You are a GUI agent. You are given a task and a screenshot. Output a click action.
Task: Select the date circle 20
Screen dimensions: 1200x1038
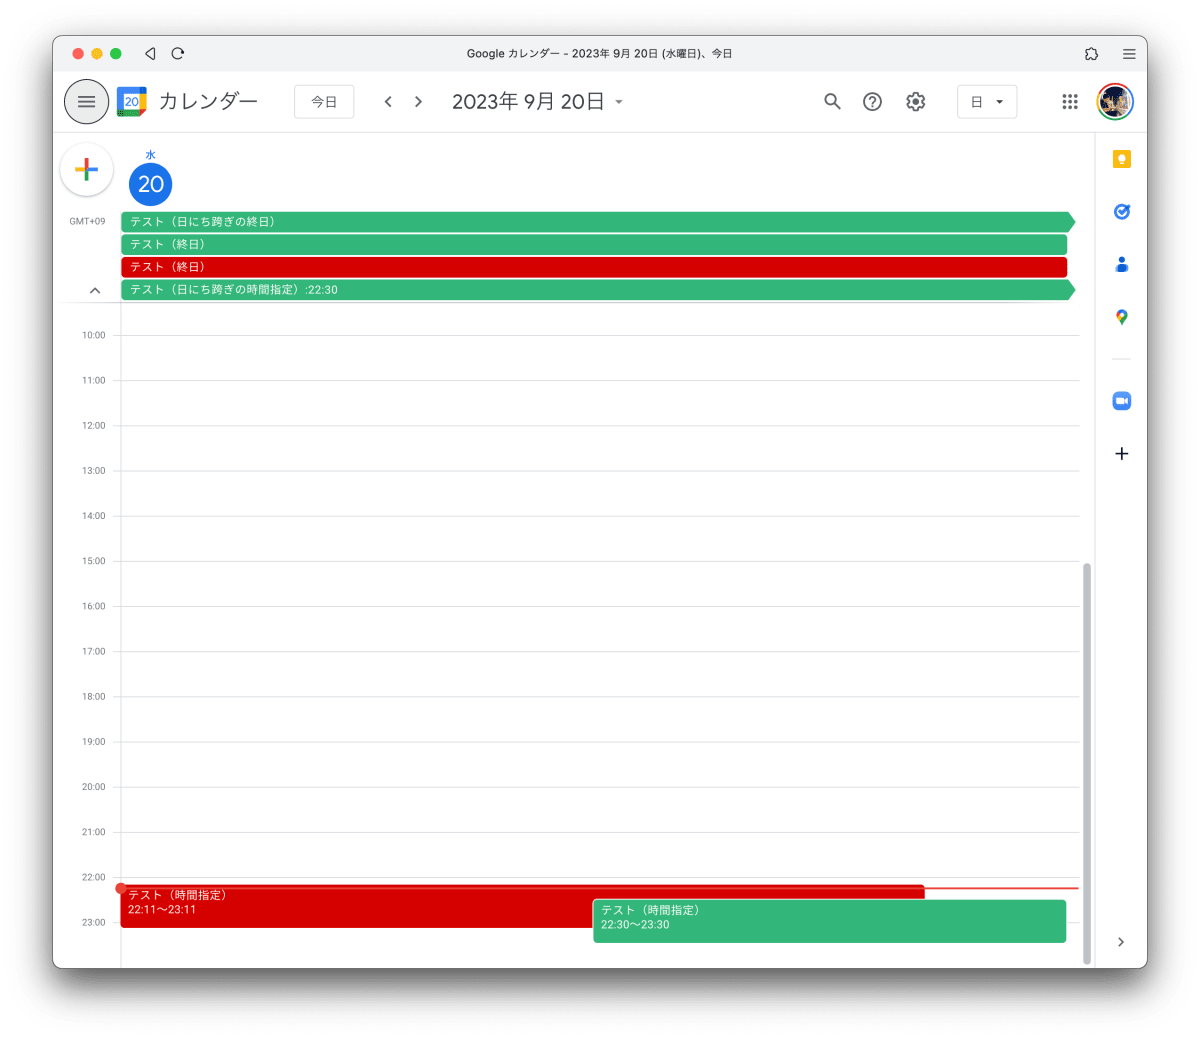tap(151, 184)
